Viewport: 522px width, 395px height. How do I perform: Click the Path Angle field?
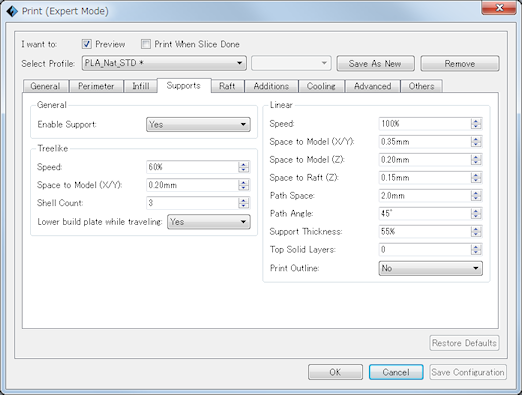pos(425,213)
